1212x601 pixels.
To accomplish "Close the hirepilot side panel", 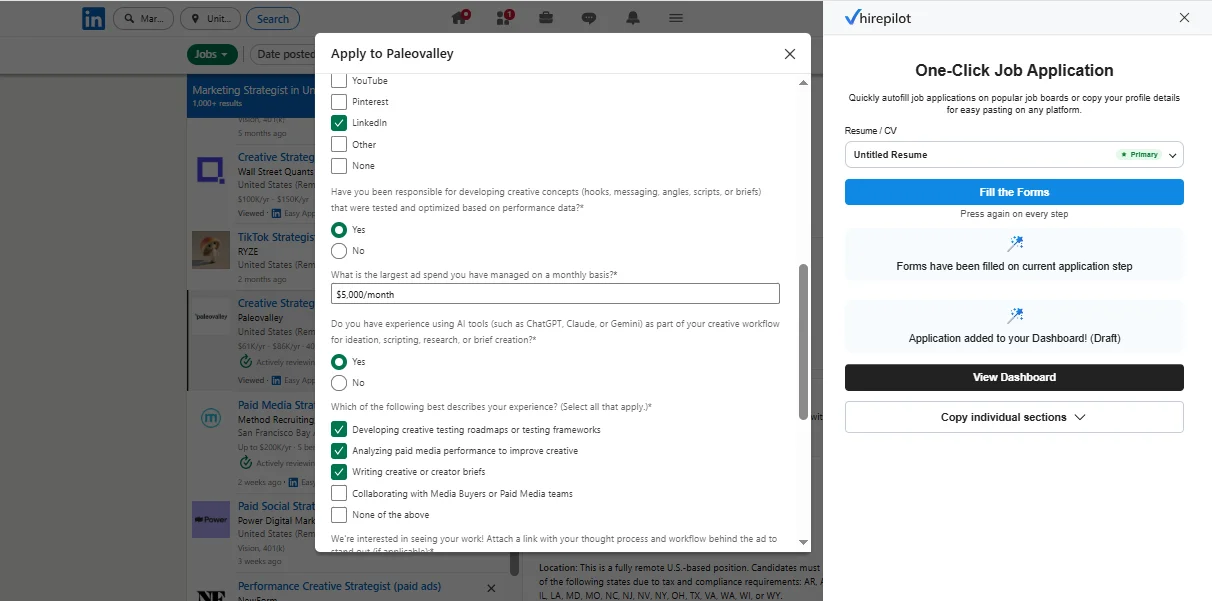I will [1184, 18].
